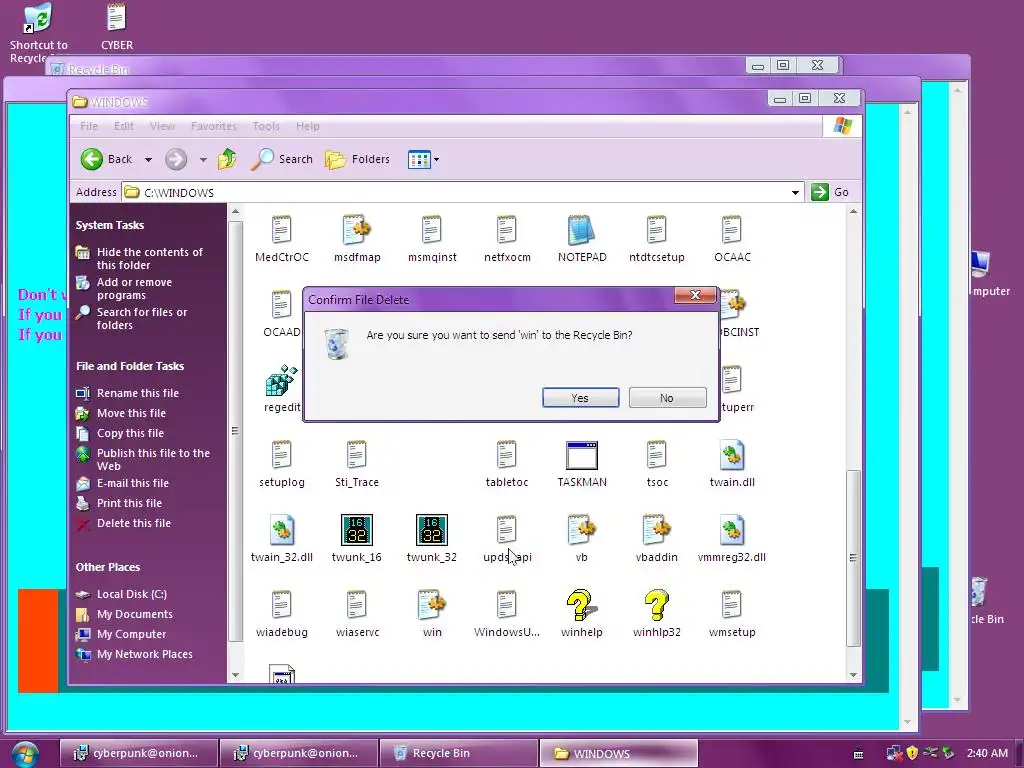This screenshot has width=1024, height=768.
Task: Click Add or remove programs link
Action: 135,289
